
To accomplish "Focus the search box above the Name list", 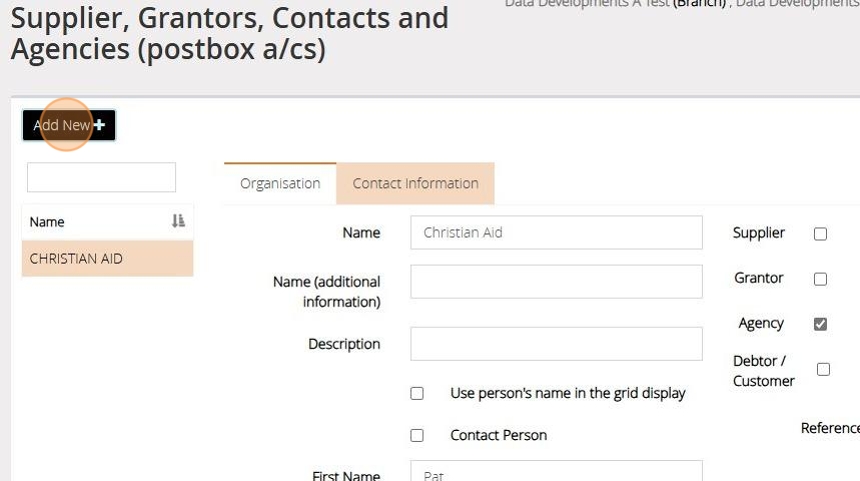I will (x=101, y=178).
